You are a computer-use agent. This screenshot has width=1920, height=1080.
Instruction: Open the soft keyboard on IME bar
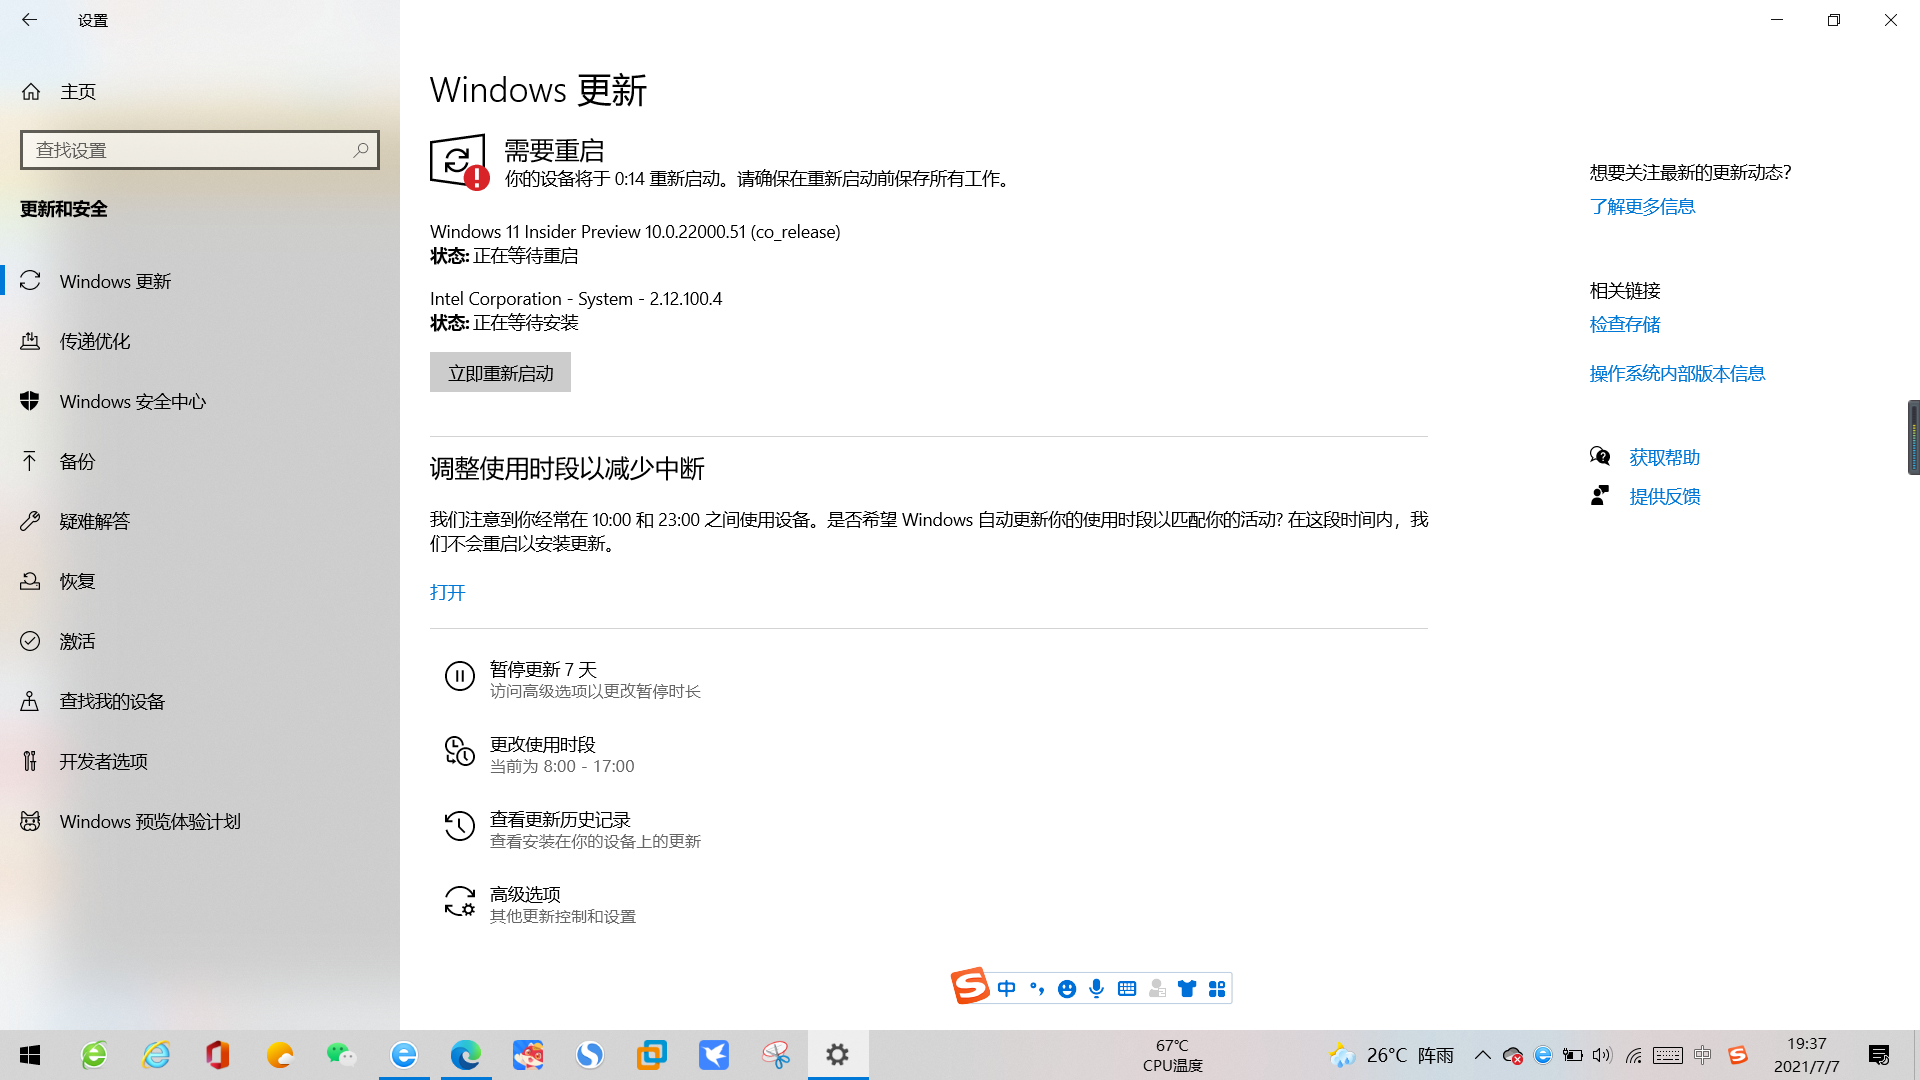point(1127,989)
